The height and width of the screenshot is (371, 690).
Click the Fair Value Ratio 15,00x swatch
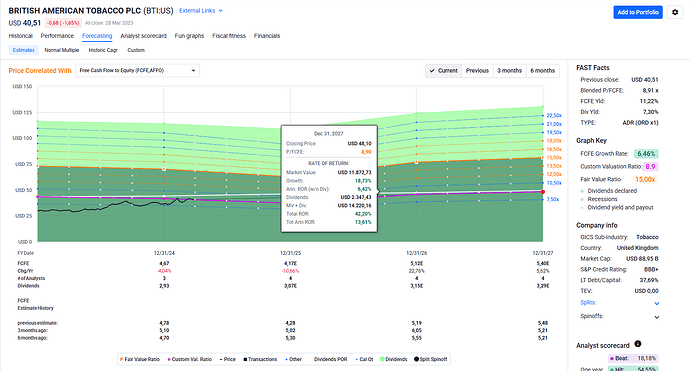tap(646, 179)
